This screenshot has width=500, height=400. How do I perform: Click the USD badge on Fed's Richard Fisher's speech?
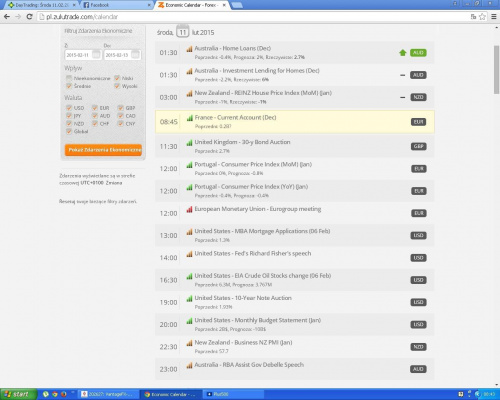(418, 258)
